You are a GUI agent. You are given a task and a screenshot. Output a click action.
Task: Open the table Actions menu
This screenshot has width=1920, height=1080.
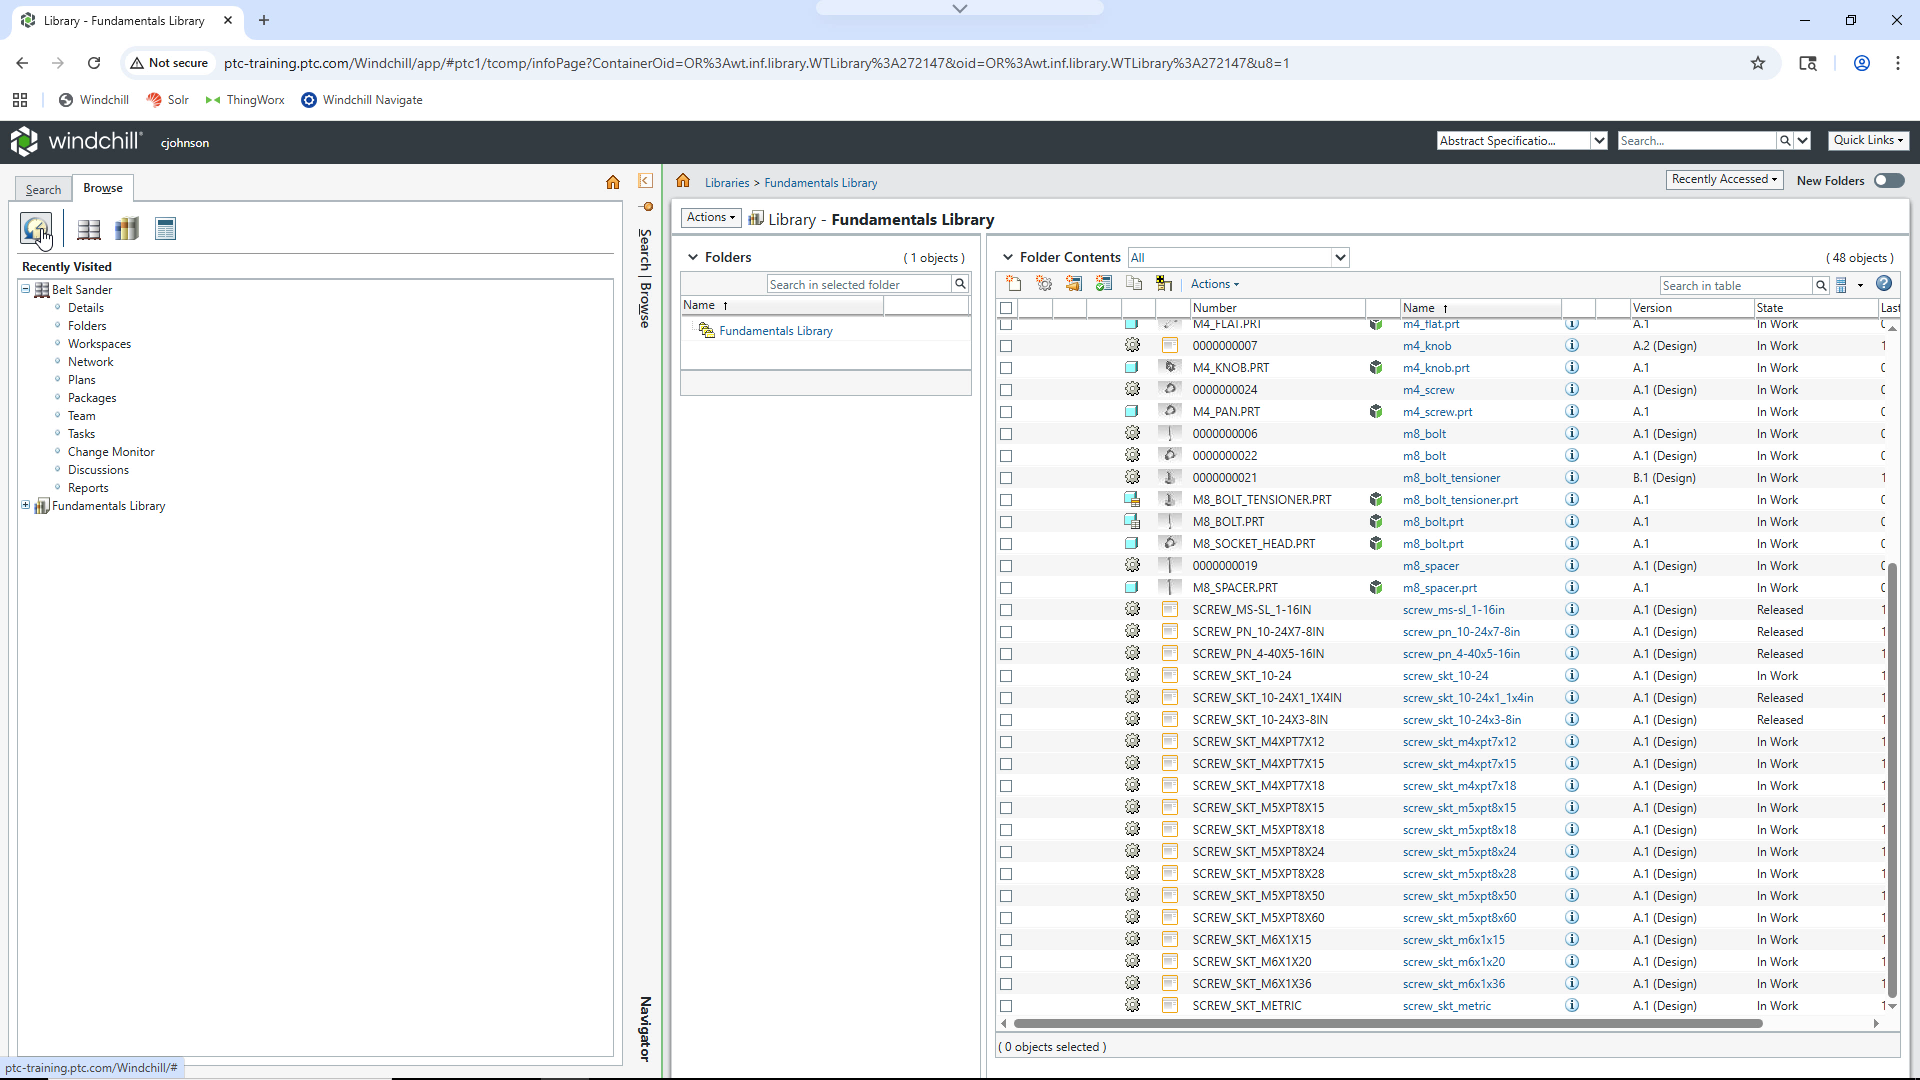pyautogui.click(x=1214, y=284)
